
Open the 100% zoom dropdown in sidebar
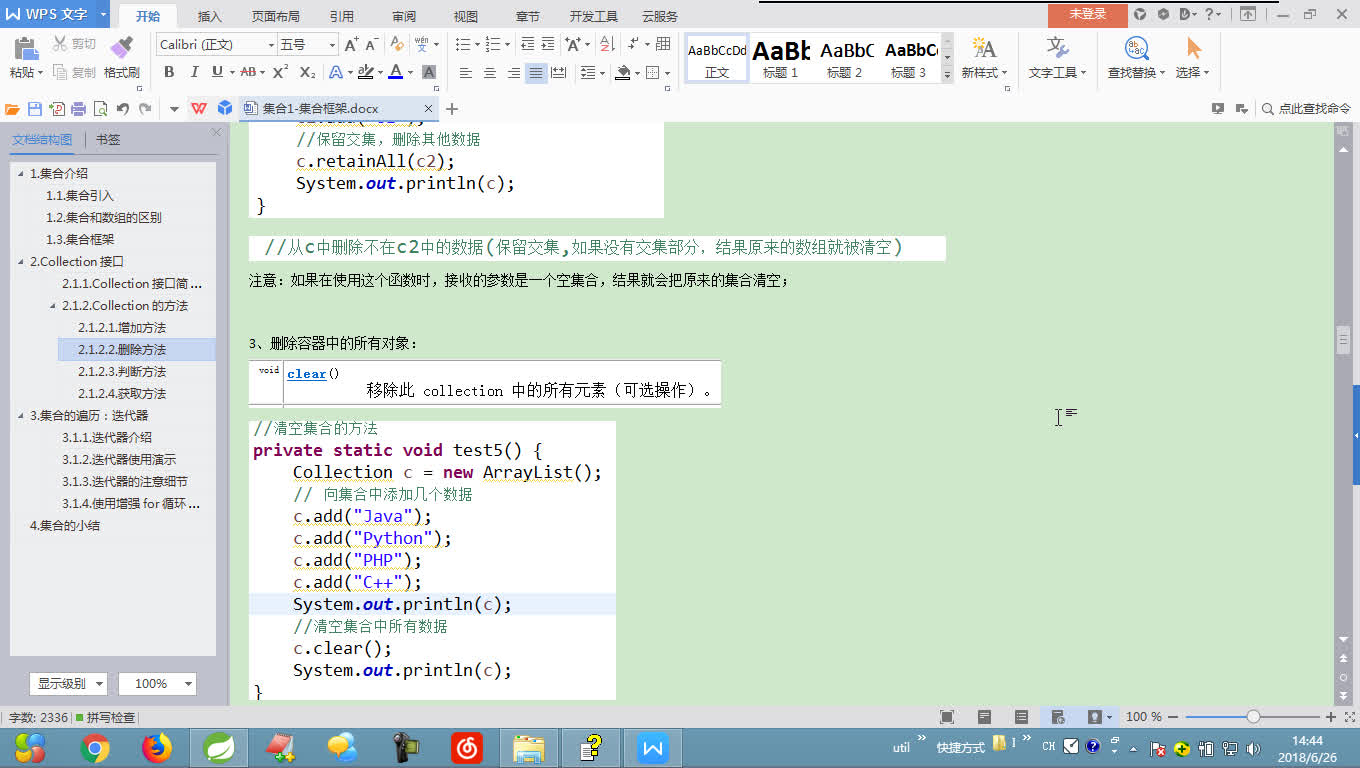[157, 684]
